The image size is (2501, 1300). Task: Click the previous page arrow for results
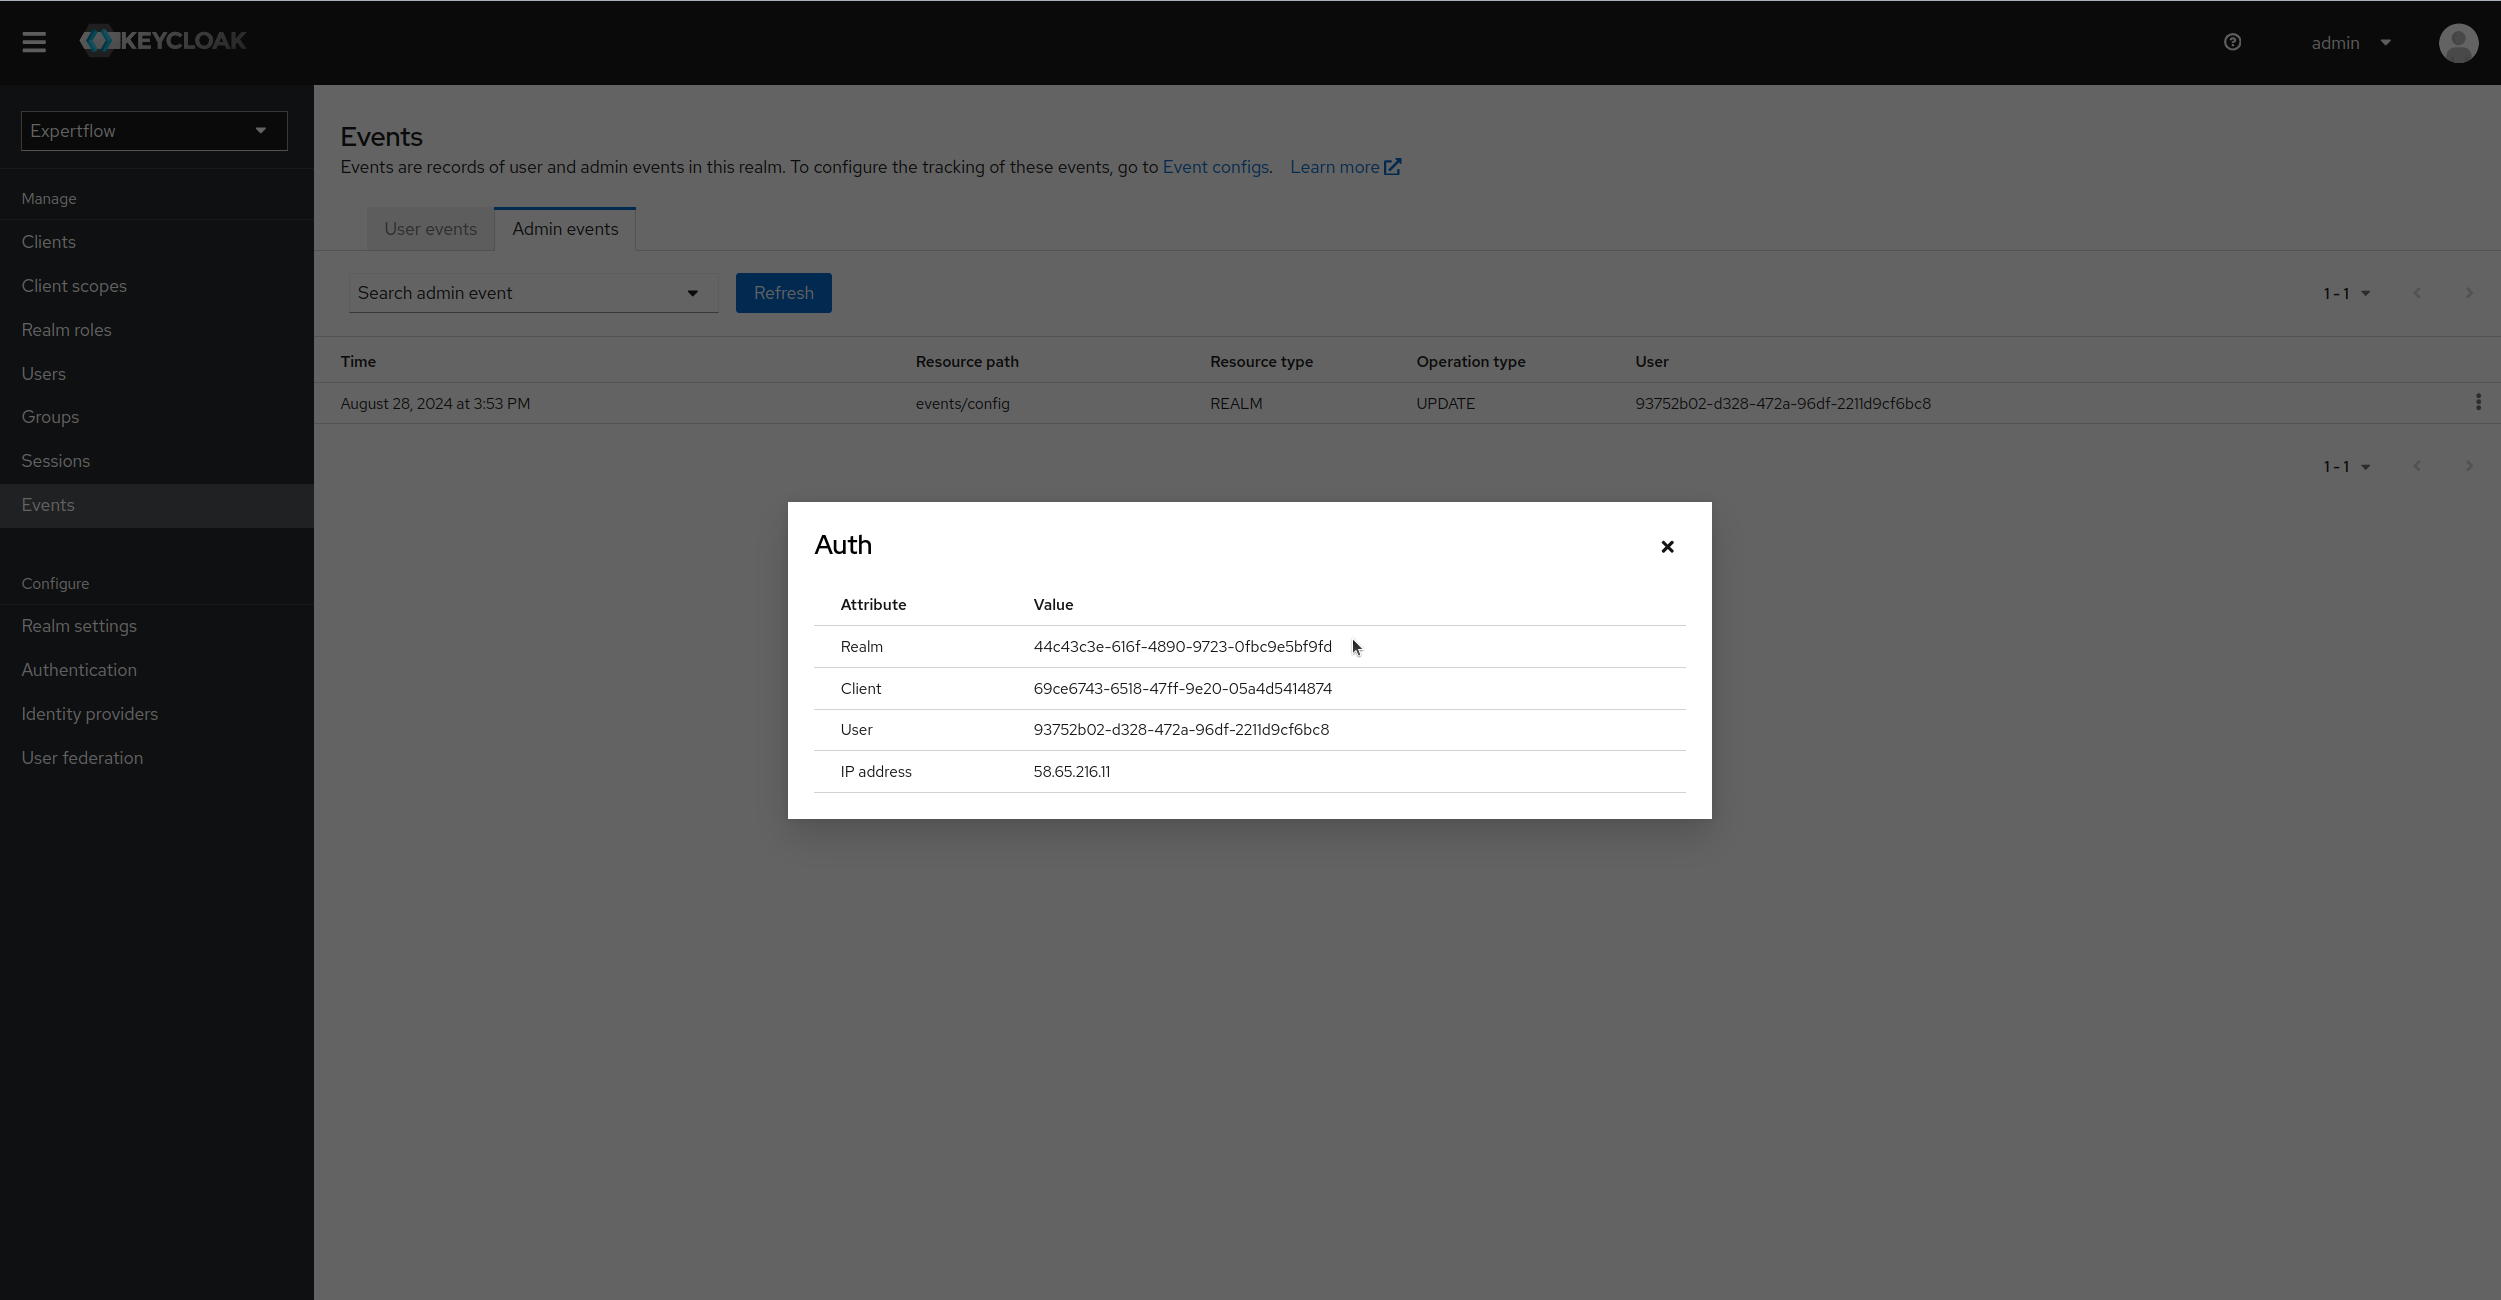2417,292
